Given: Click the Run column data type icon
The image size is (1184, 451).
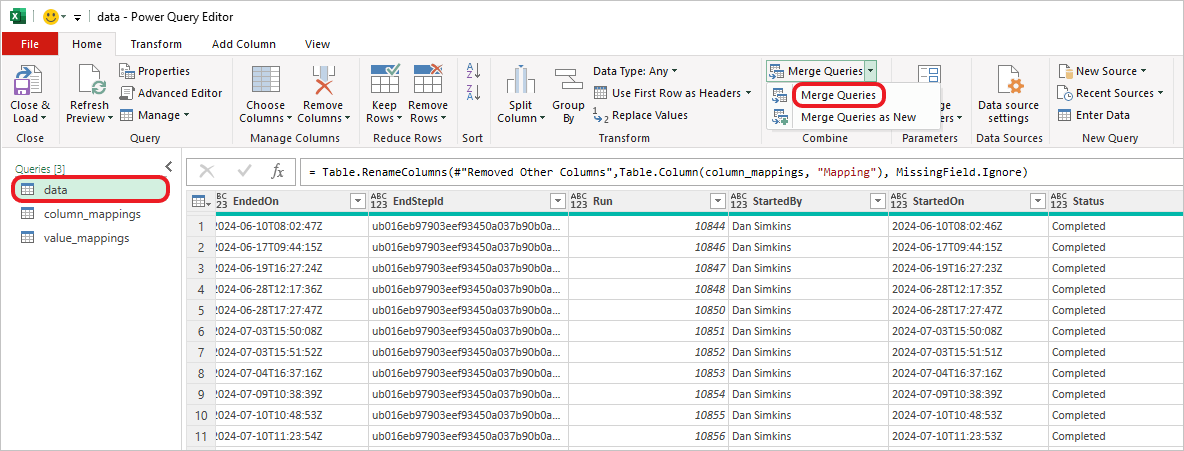Looking at the screenshot, I should [x=578, y=202].
